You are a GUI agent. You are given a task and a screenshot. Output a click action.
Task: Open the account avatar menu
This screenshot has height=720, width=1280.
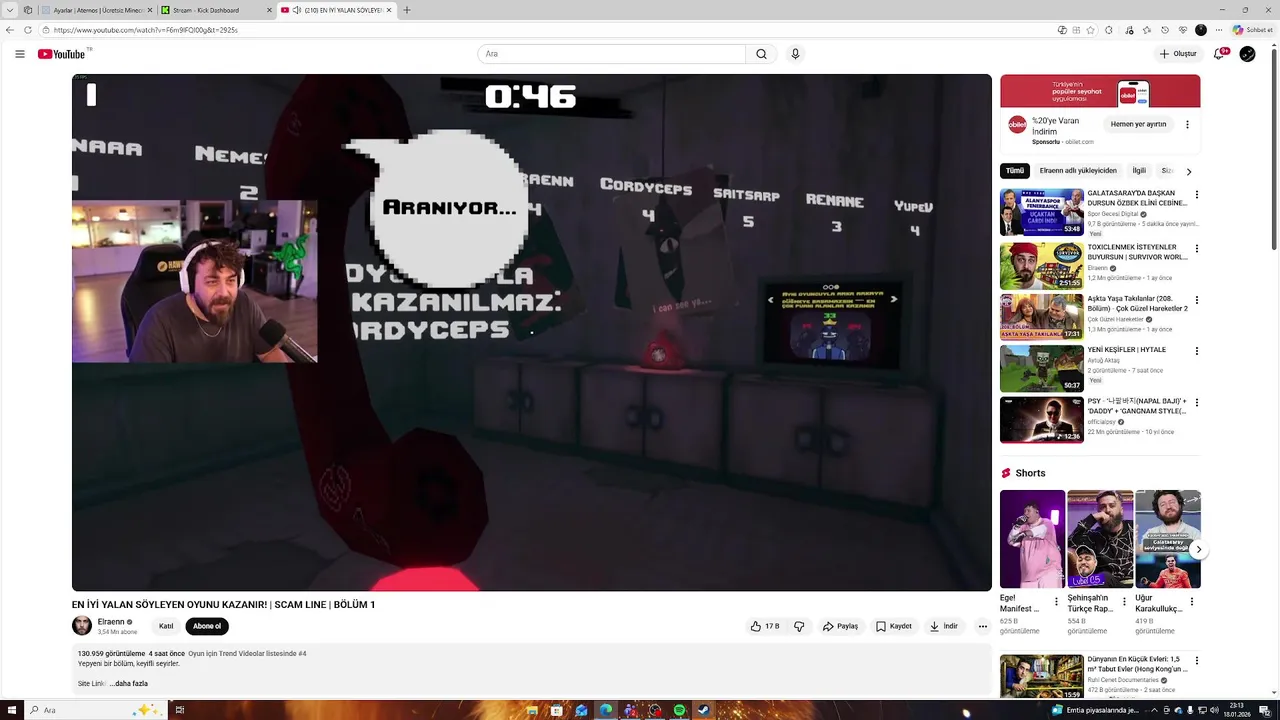point(1247,54)
